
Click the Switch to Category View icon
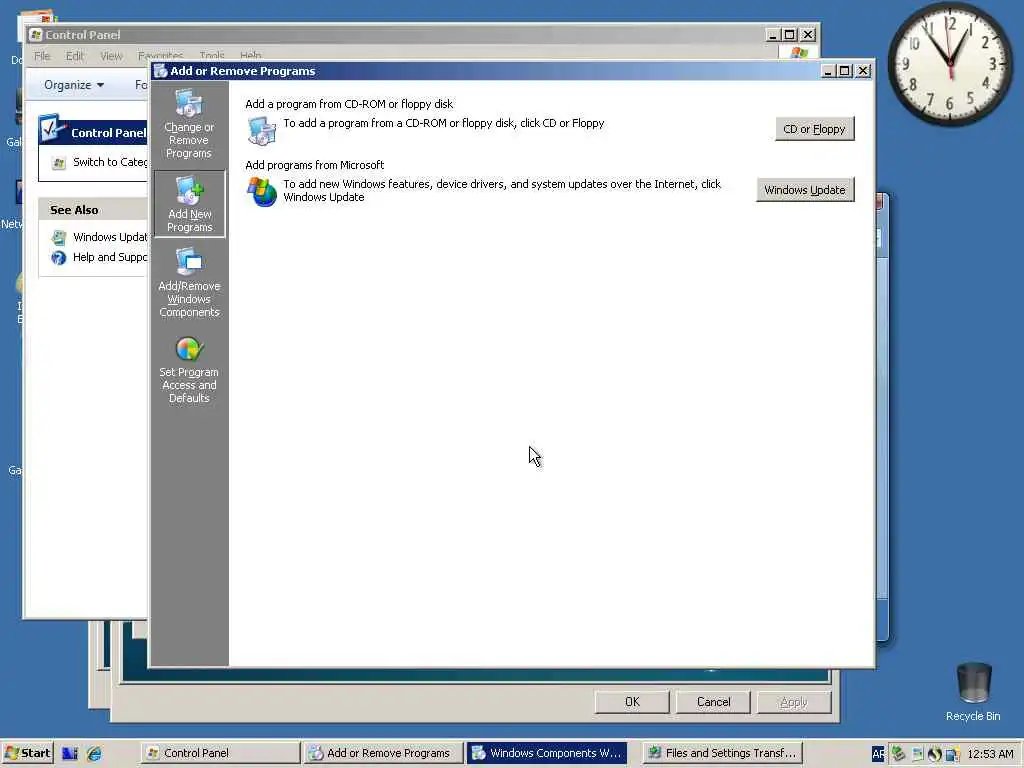click(x=59, y=163)
